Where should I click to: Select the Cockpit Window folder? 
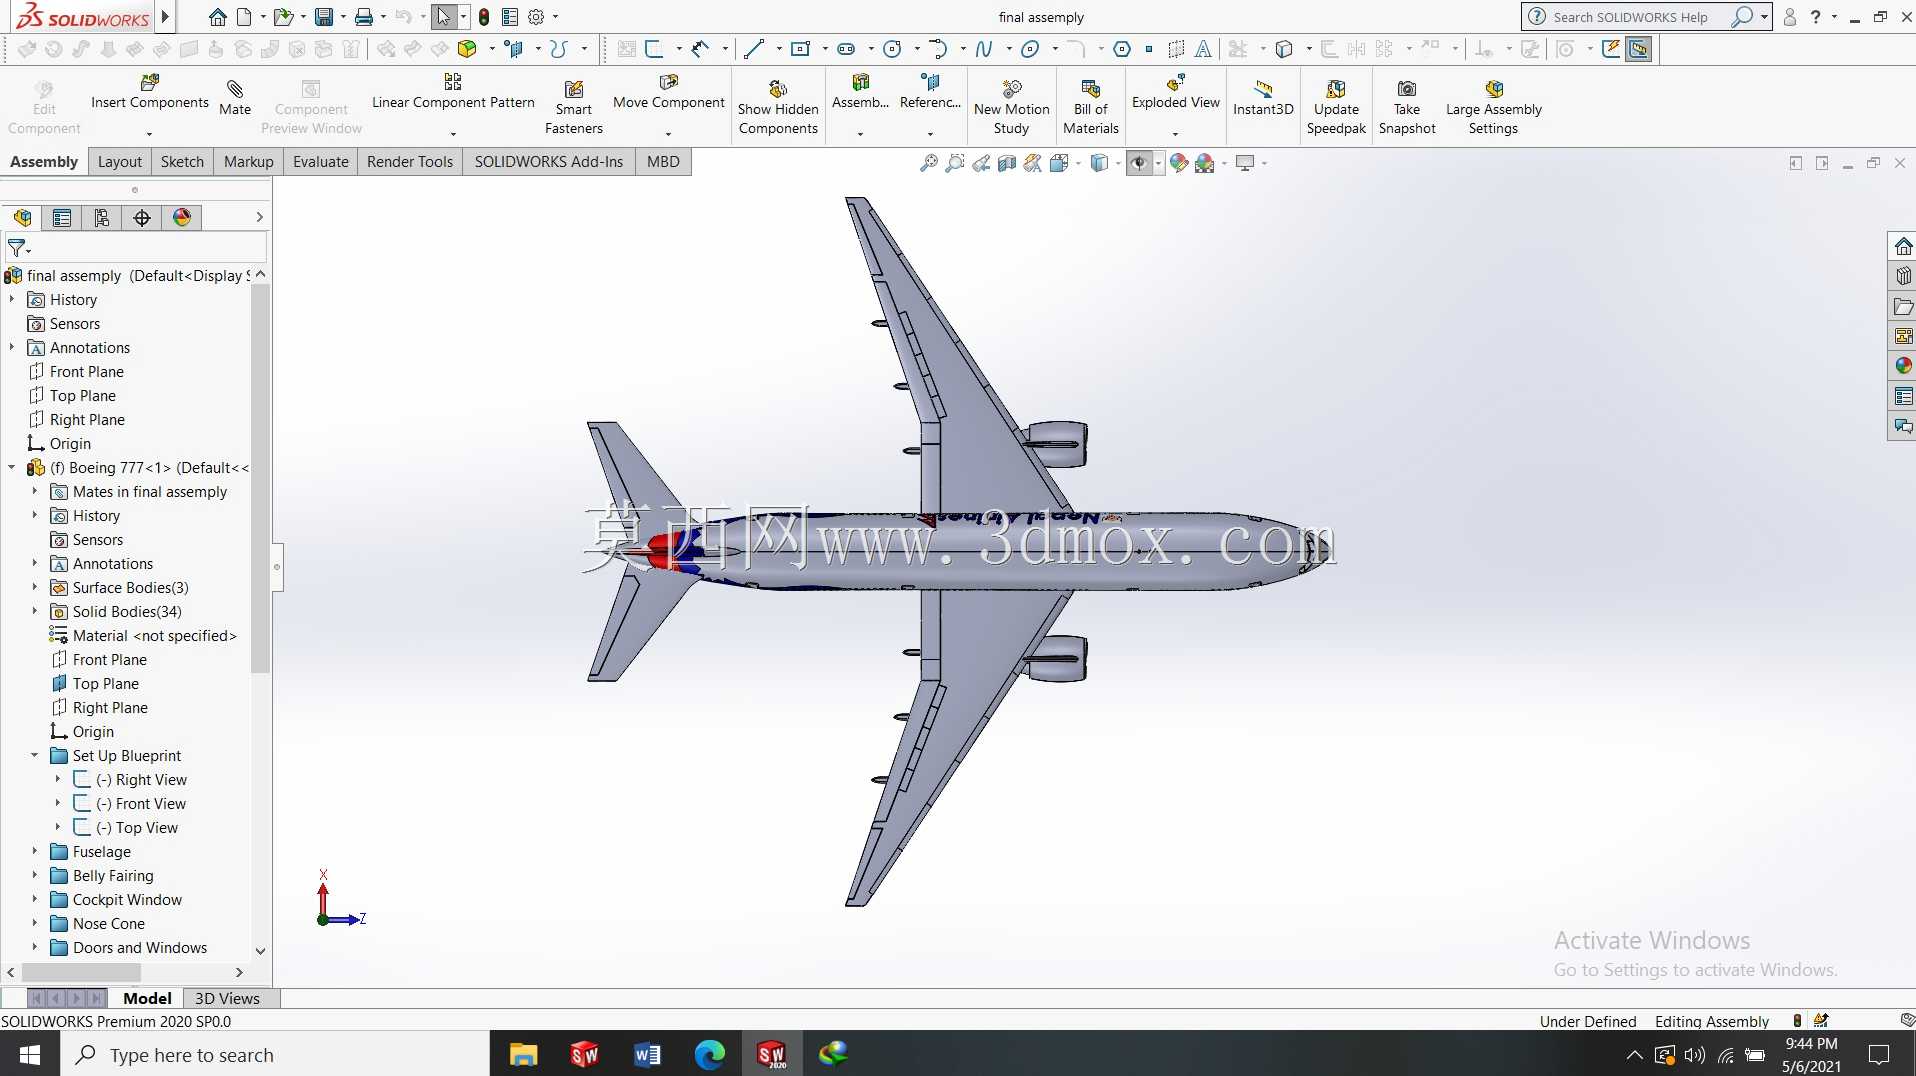tap(127, 900)
